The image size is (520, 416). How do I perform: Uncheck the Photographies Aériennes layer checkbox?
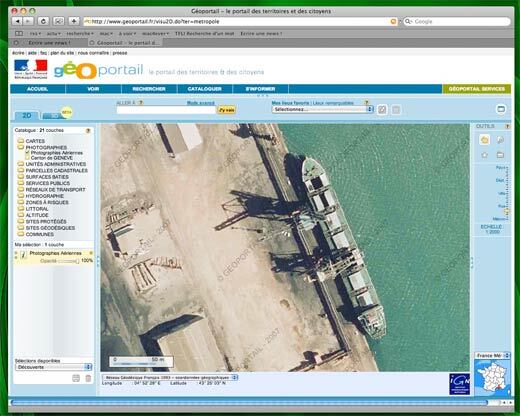pos(28,153)
